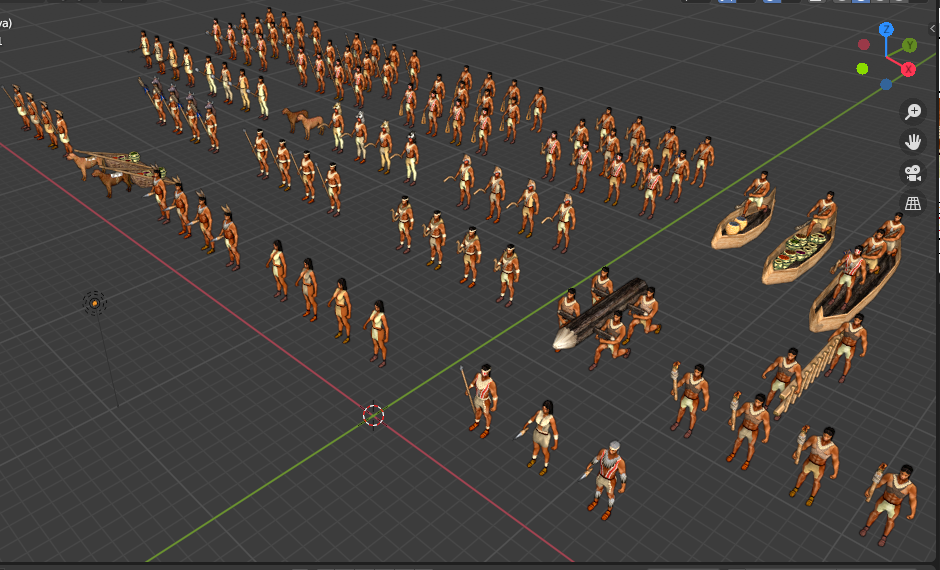Select the battering ram log model
Viewport: 940px width, 570px height.
tap(599, 312)
